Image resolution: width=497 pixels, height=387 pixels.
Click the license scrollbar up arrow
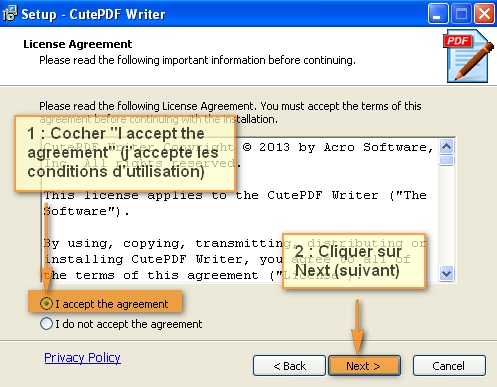coord(446,146)
